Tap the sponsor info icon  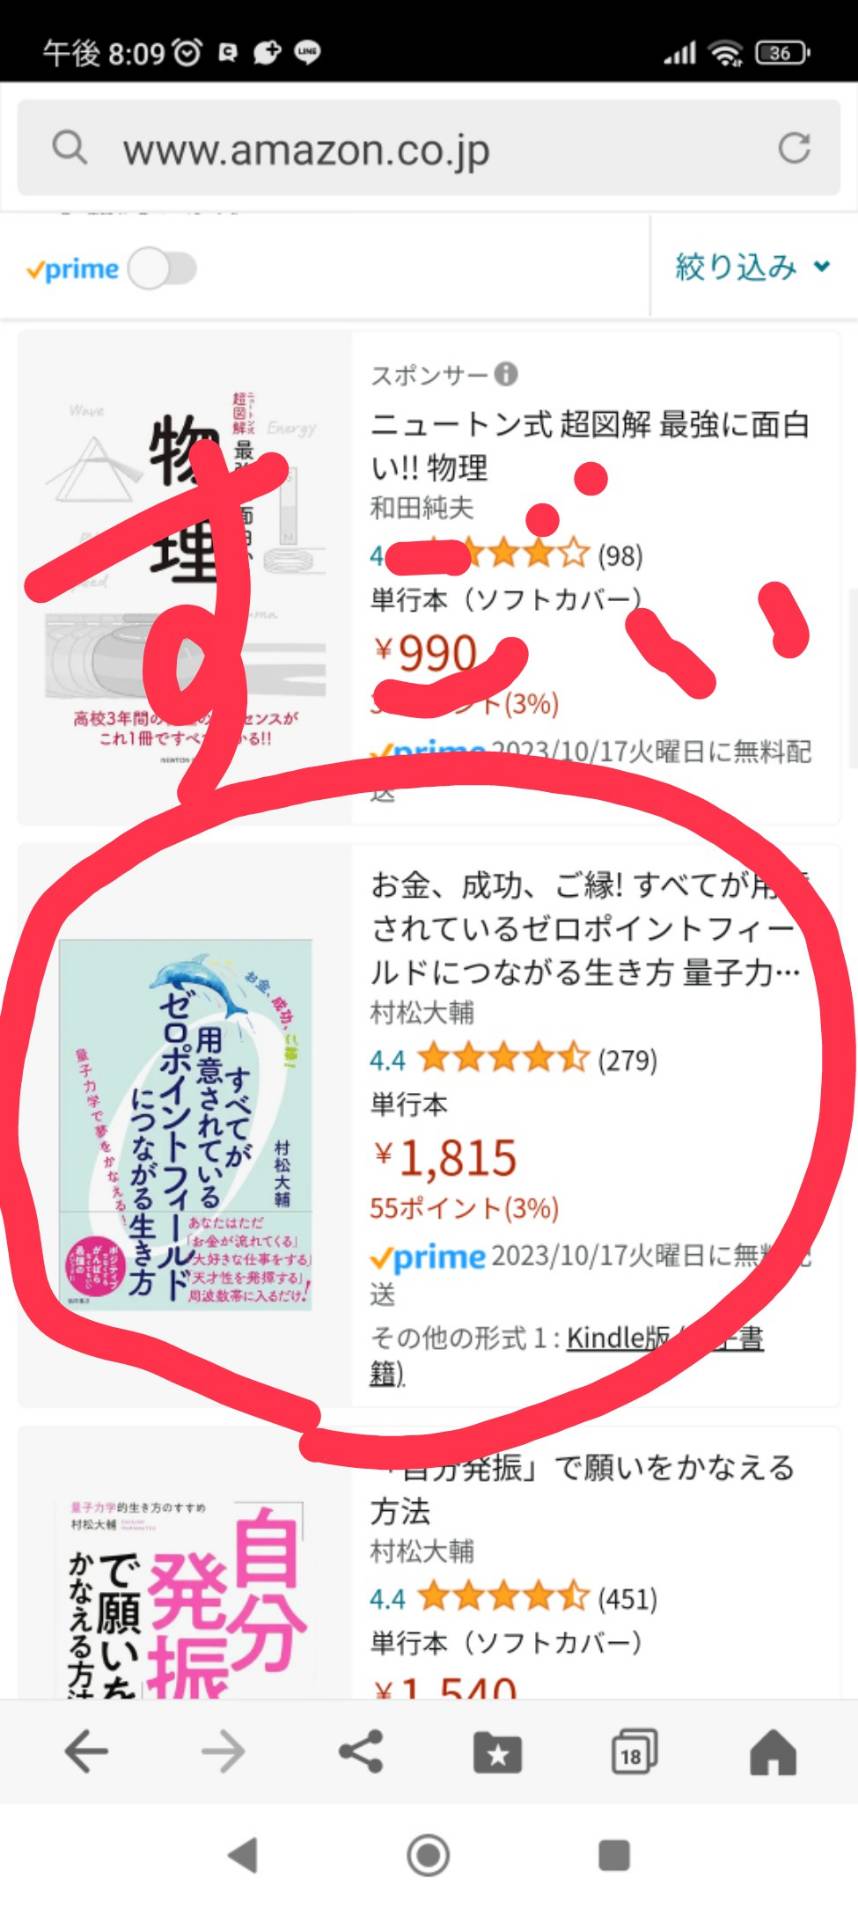click(506, 375)
